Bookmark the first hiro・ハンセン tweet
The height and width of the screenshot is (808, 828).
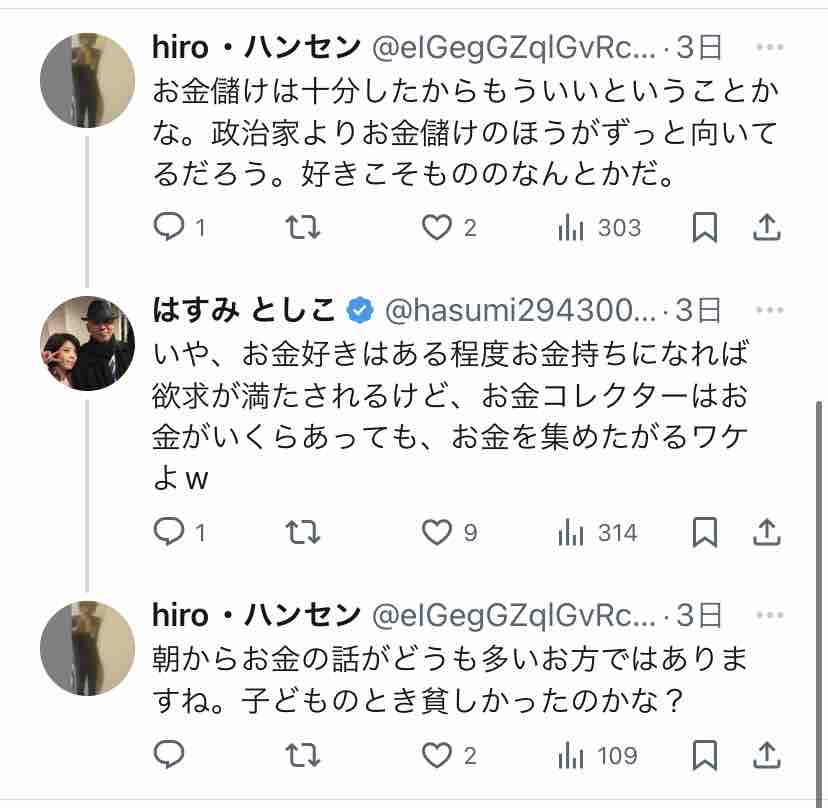(x=706, y=229)
